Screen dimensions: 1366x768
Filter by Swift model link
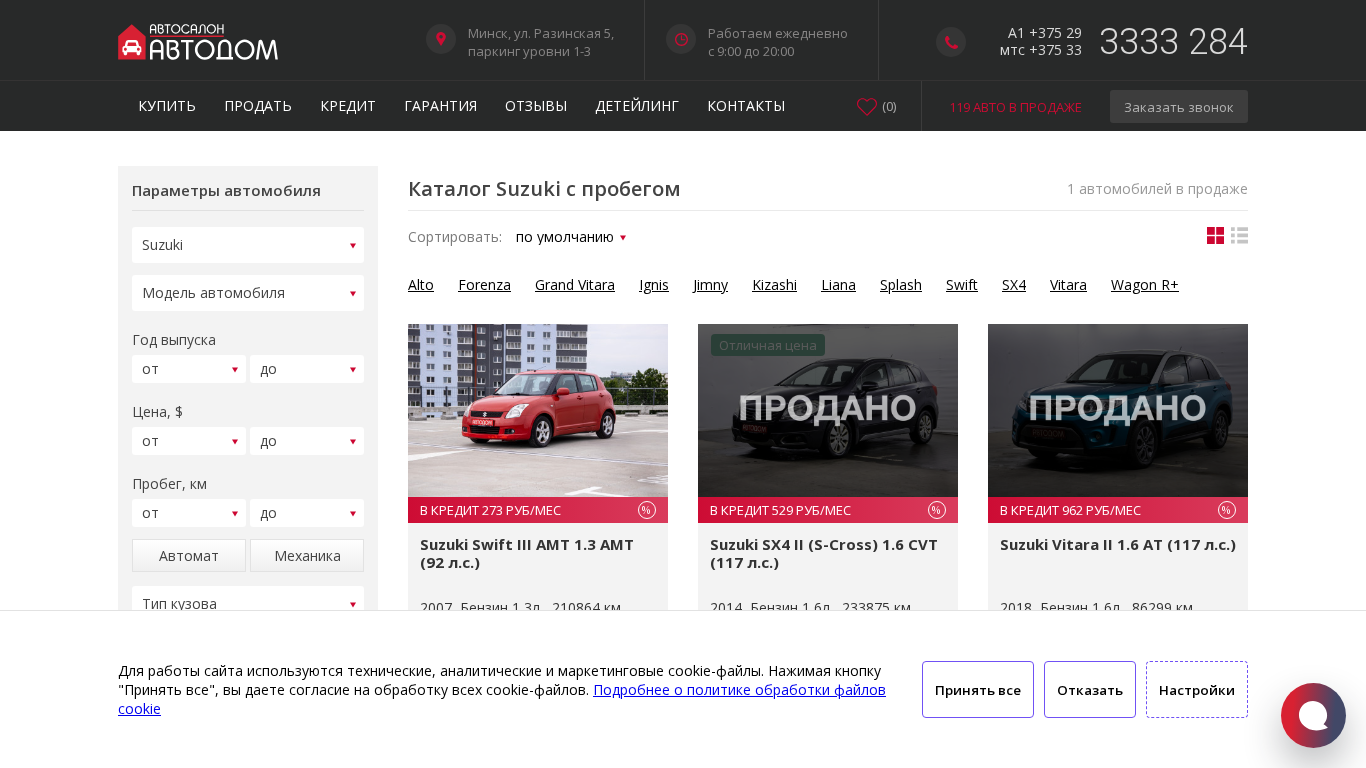pos(962,285)
